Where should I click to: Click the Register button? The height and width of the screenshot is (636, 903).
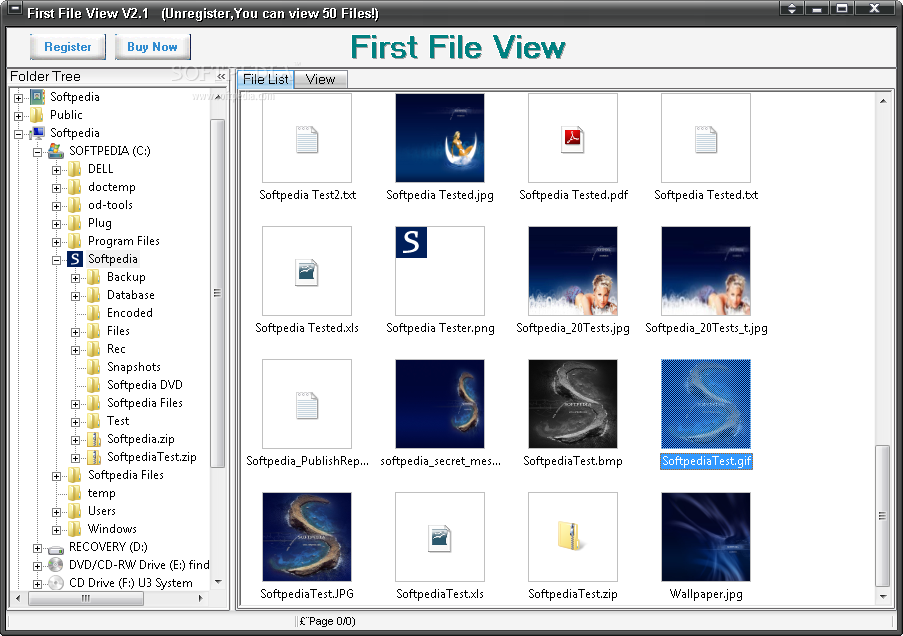pos(67,47)
